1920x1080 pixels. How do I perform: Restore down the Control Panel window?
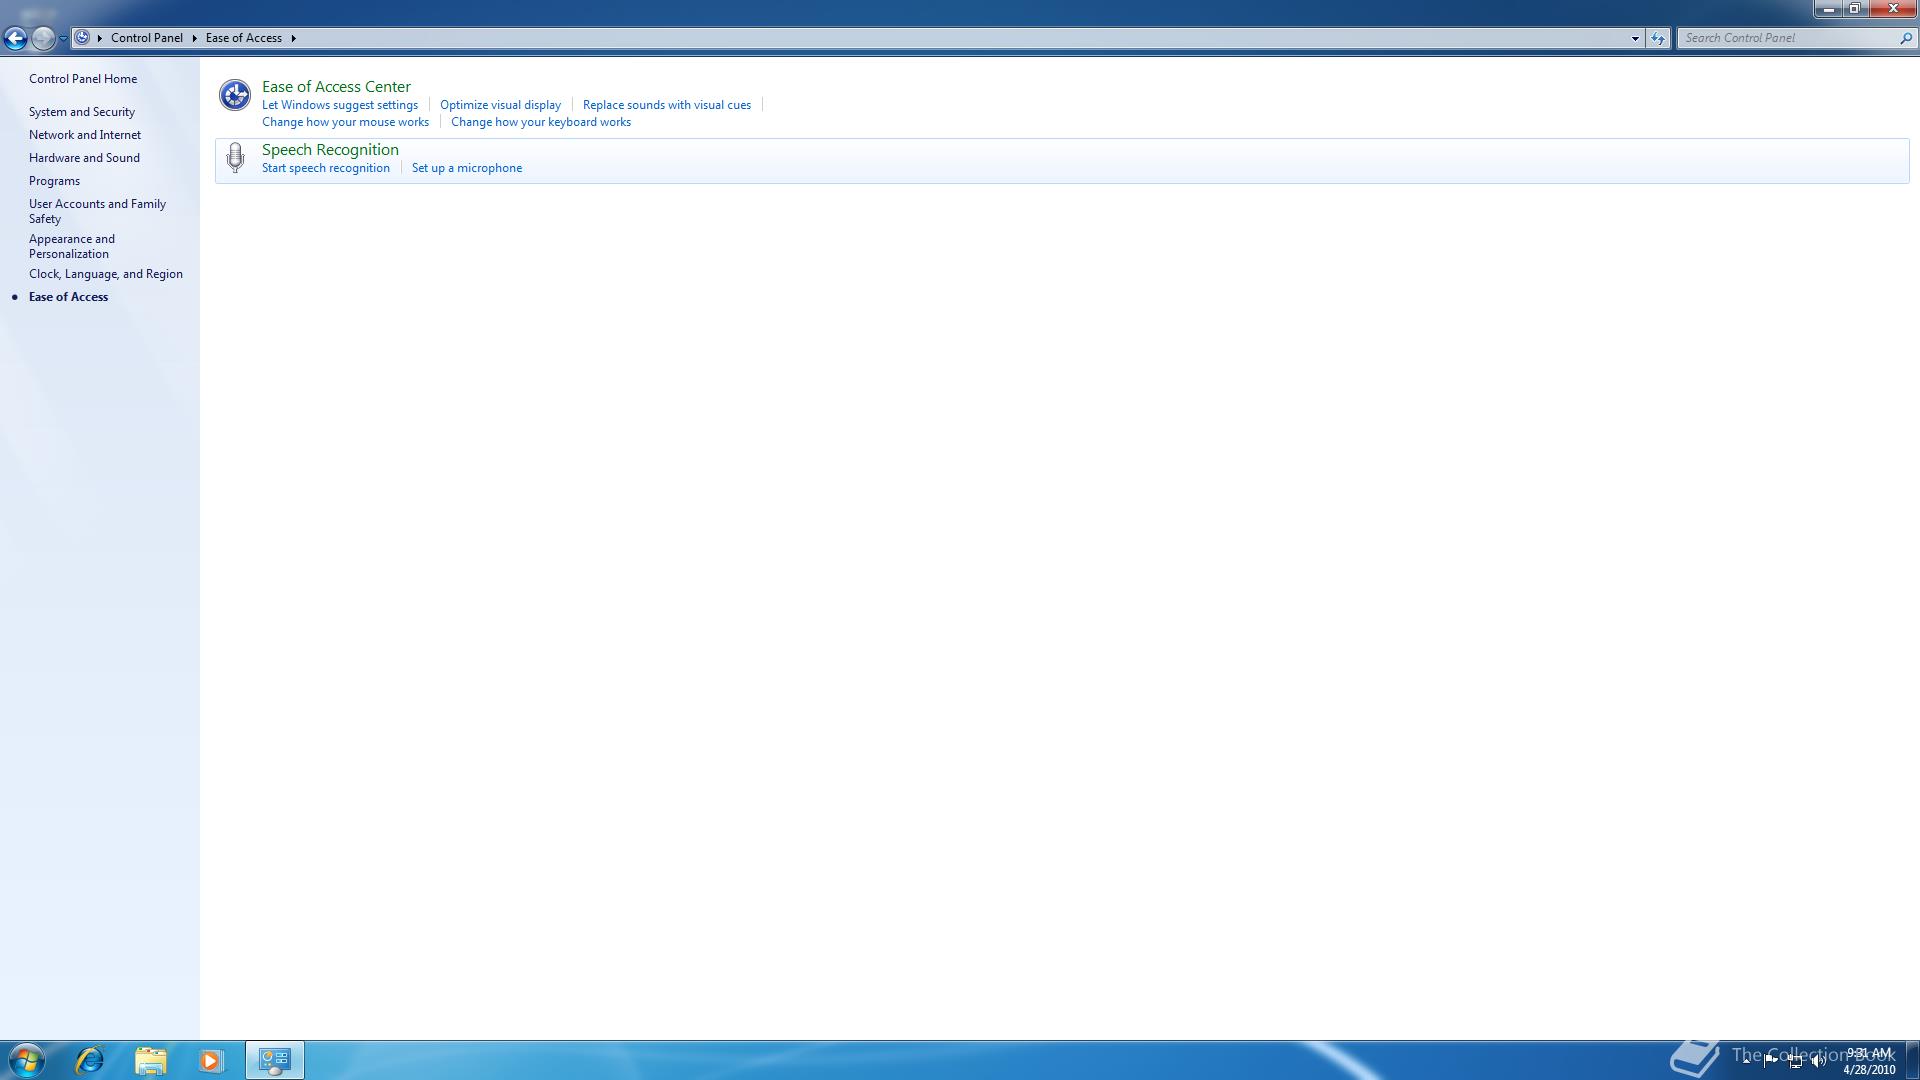[1855, 9]
